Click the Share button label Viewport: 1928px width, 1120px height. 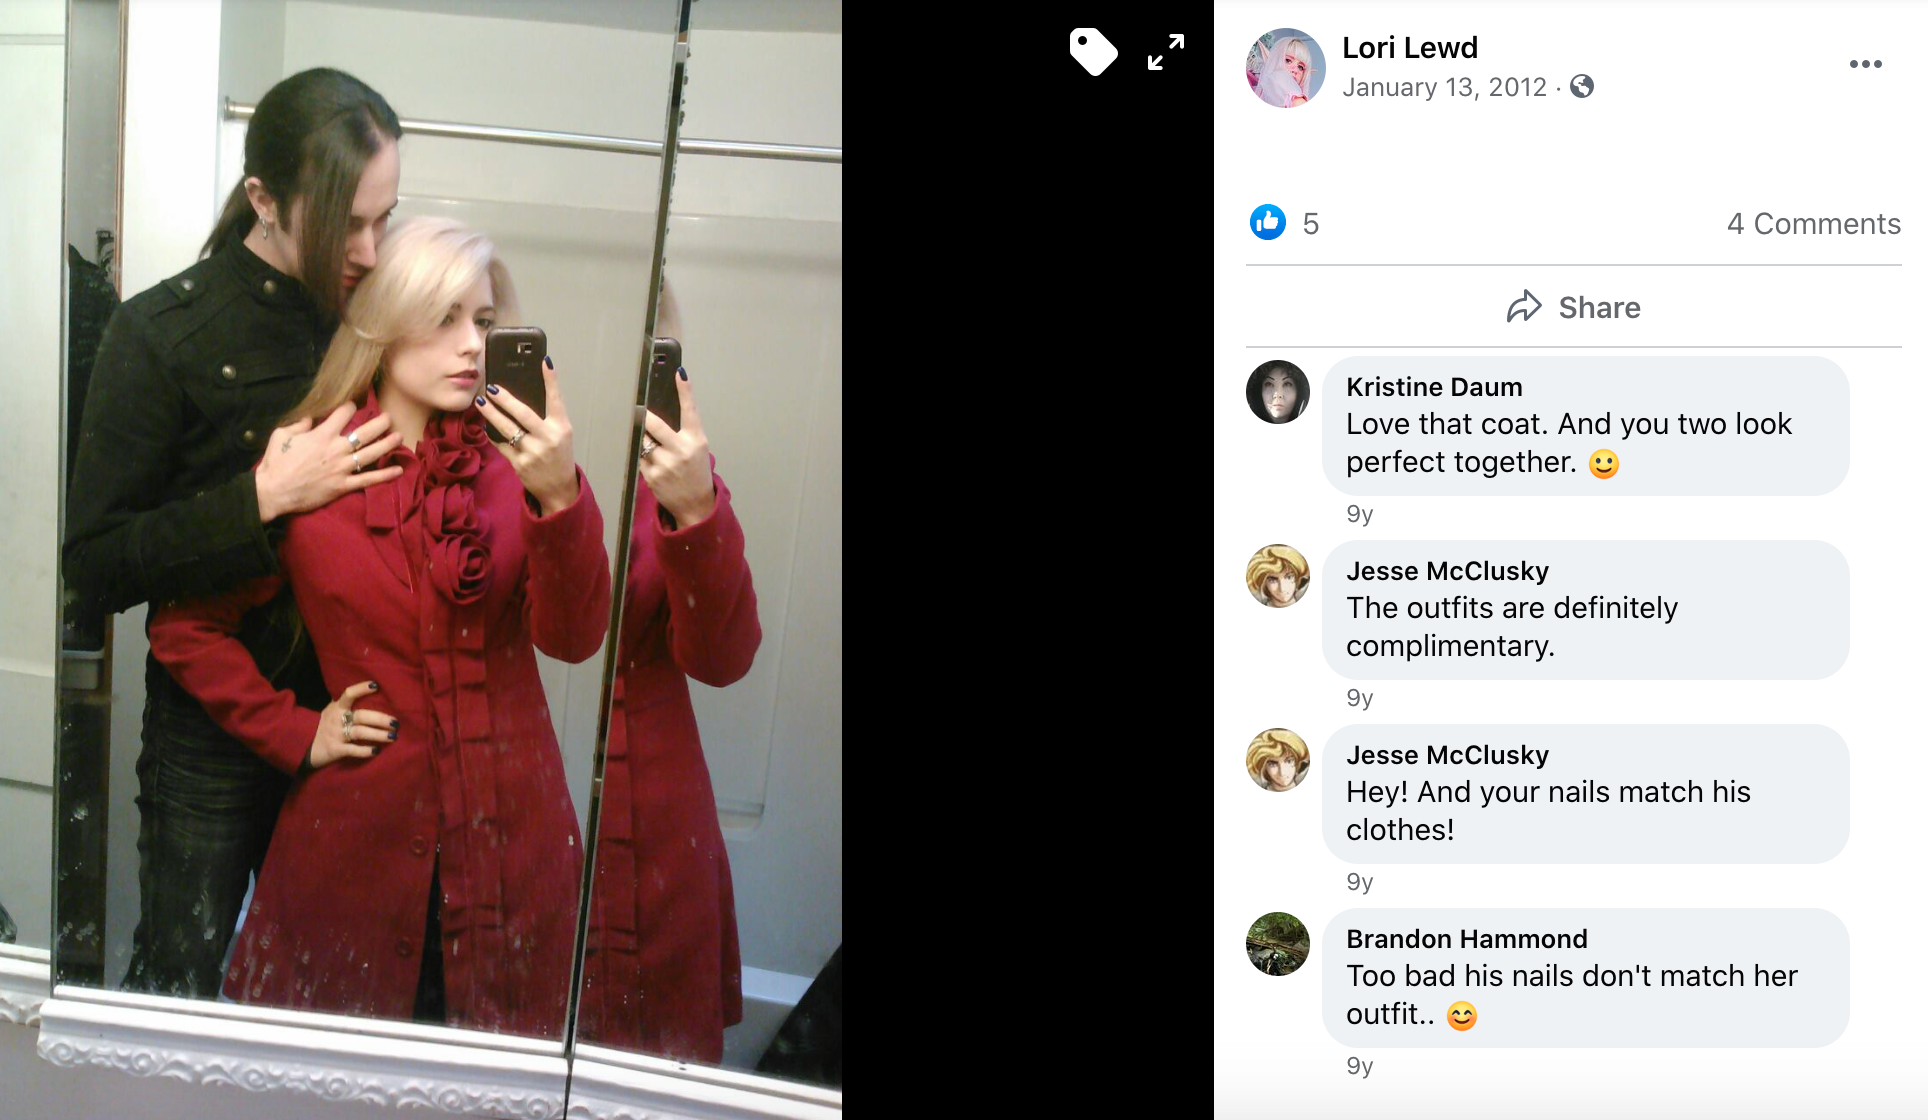point(1600,308)
